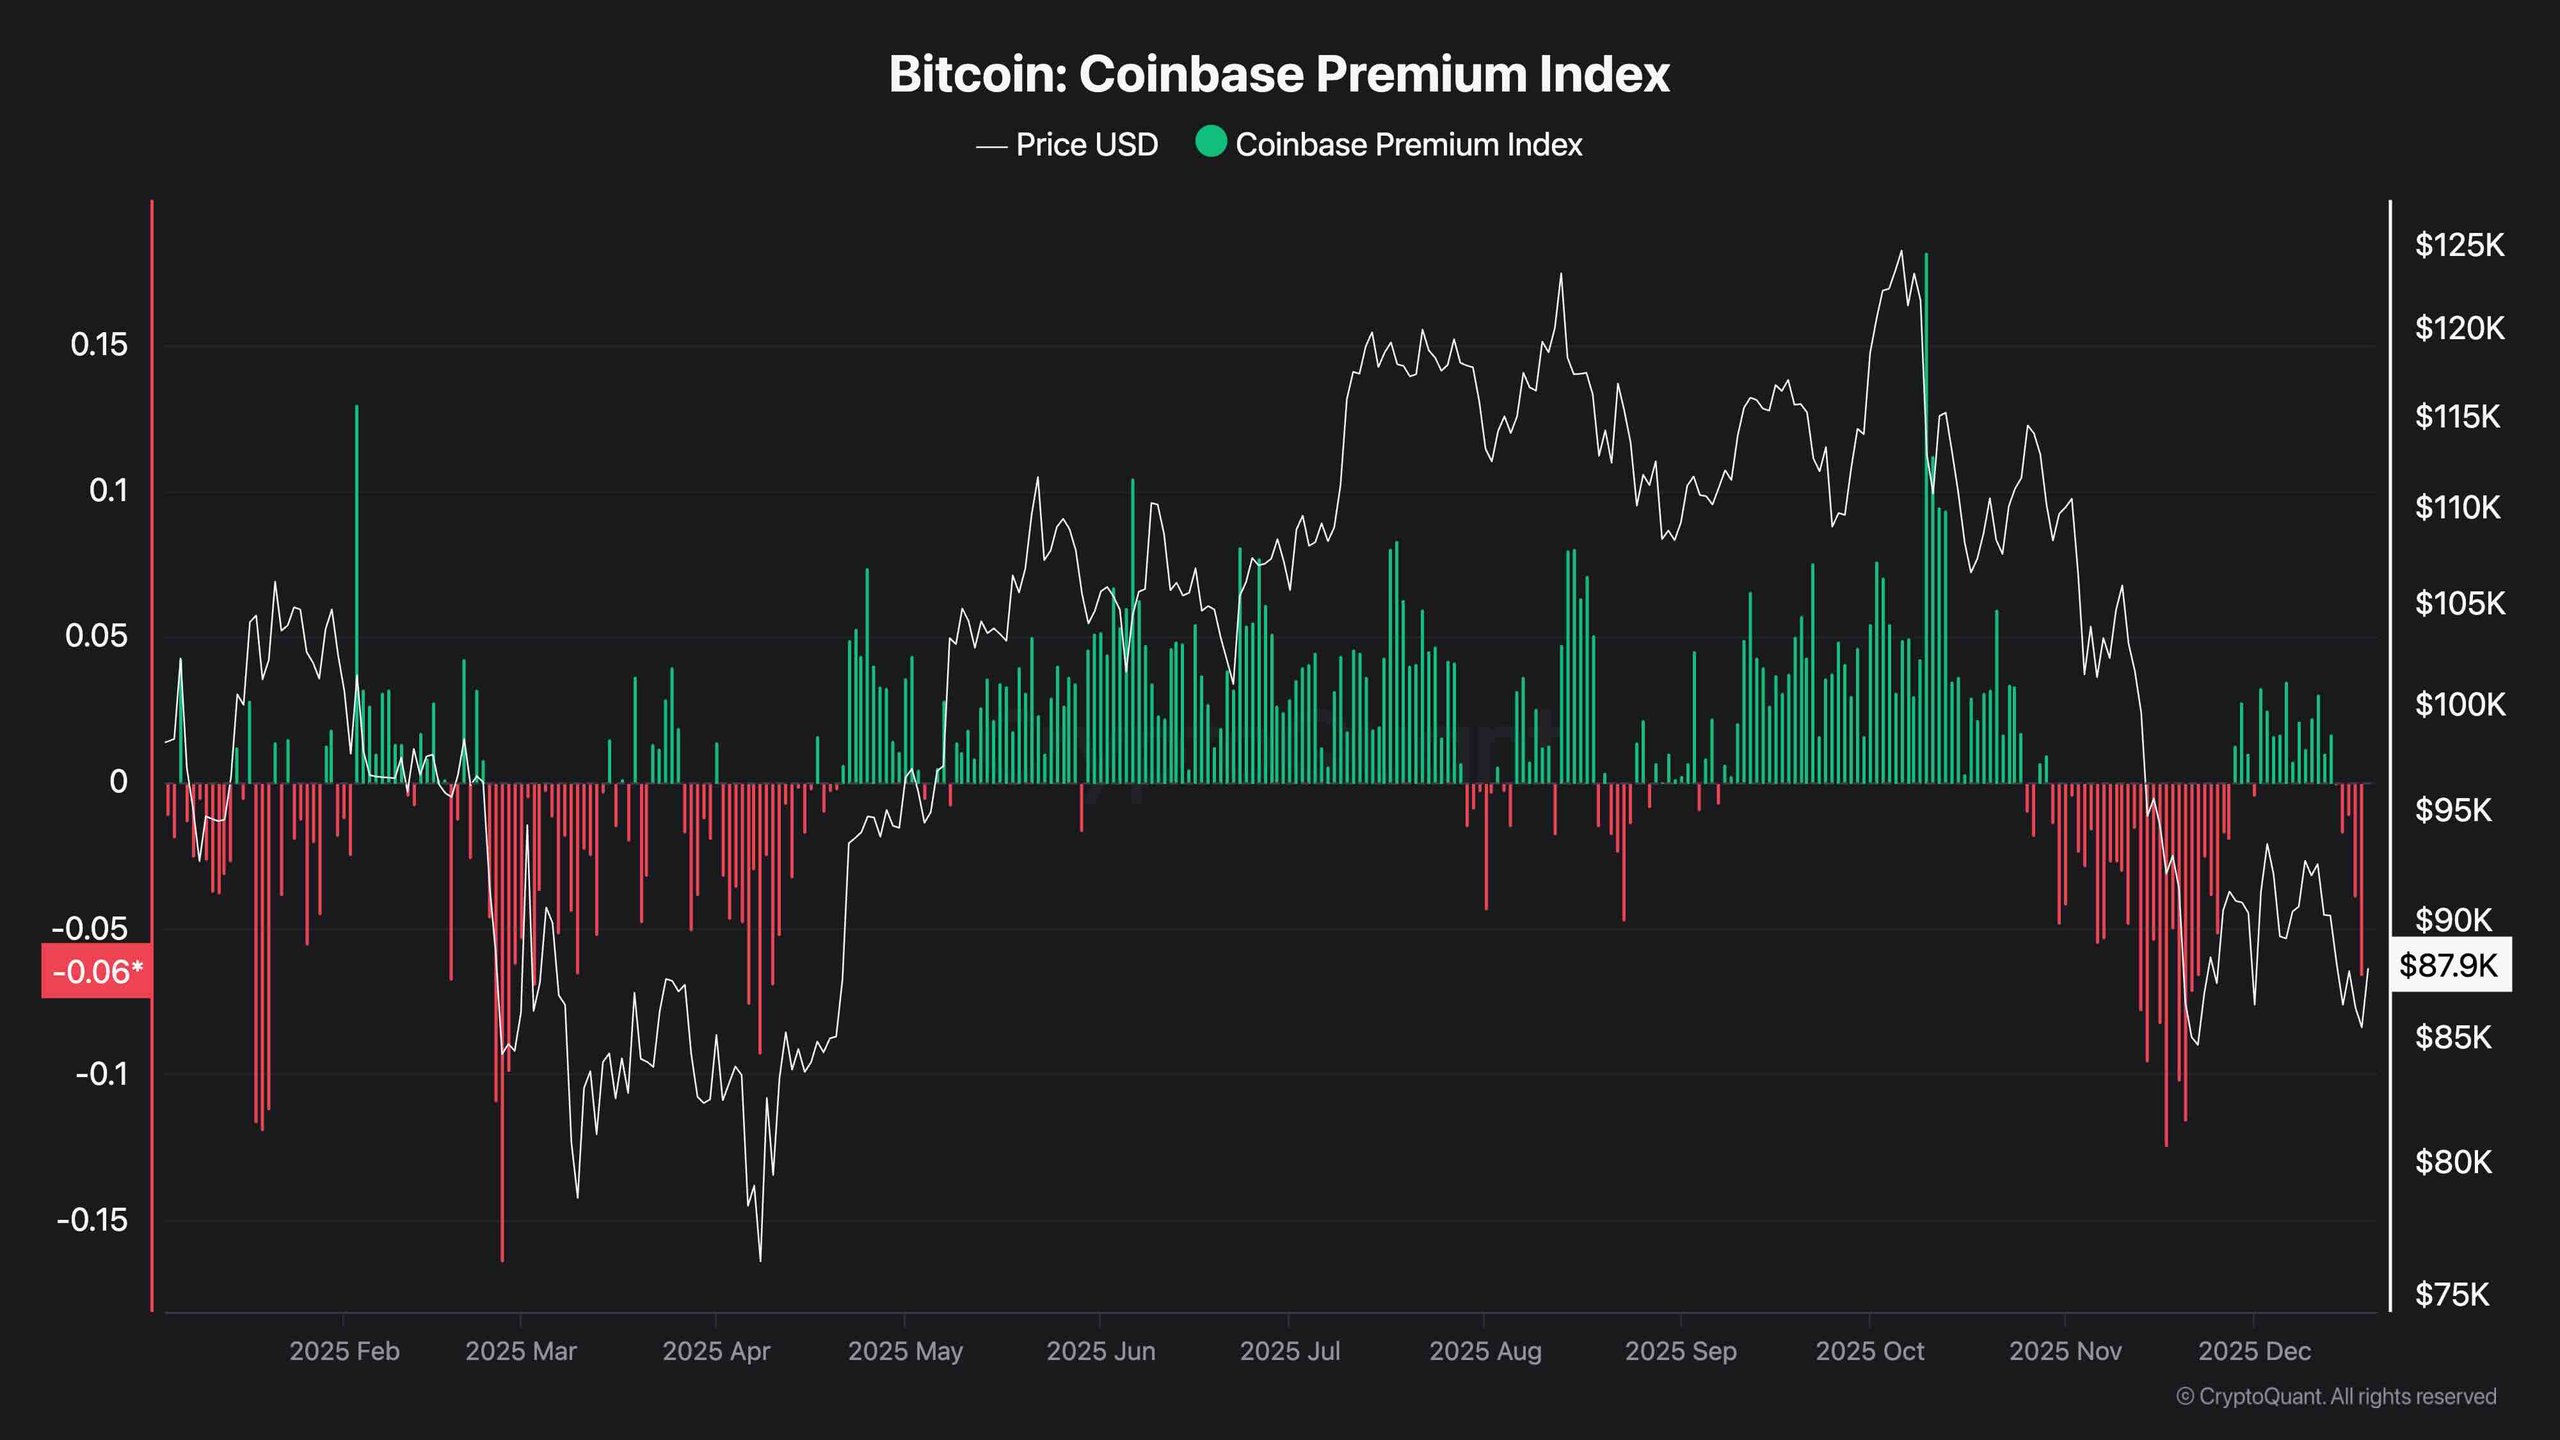Click the chart title Bitcoin: Coinbase Premium Index
The width and height of the screenshot is (2560, 1440).
point(1279,74)
